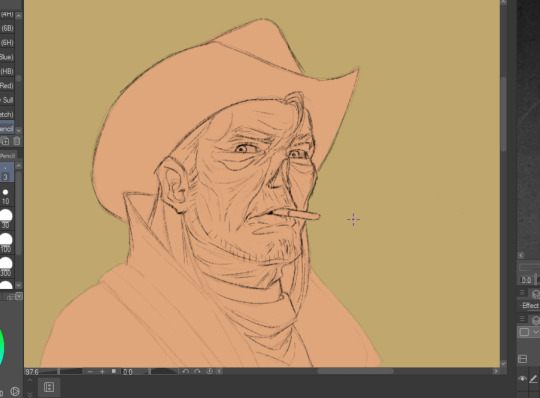The image size is (540, 398).
Task: Collapse the right panel using the arrow
Action: coord(521,255)
